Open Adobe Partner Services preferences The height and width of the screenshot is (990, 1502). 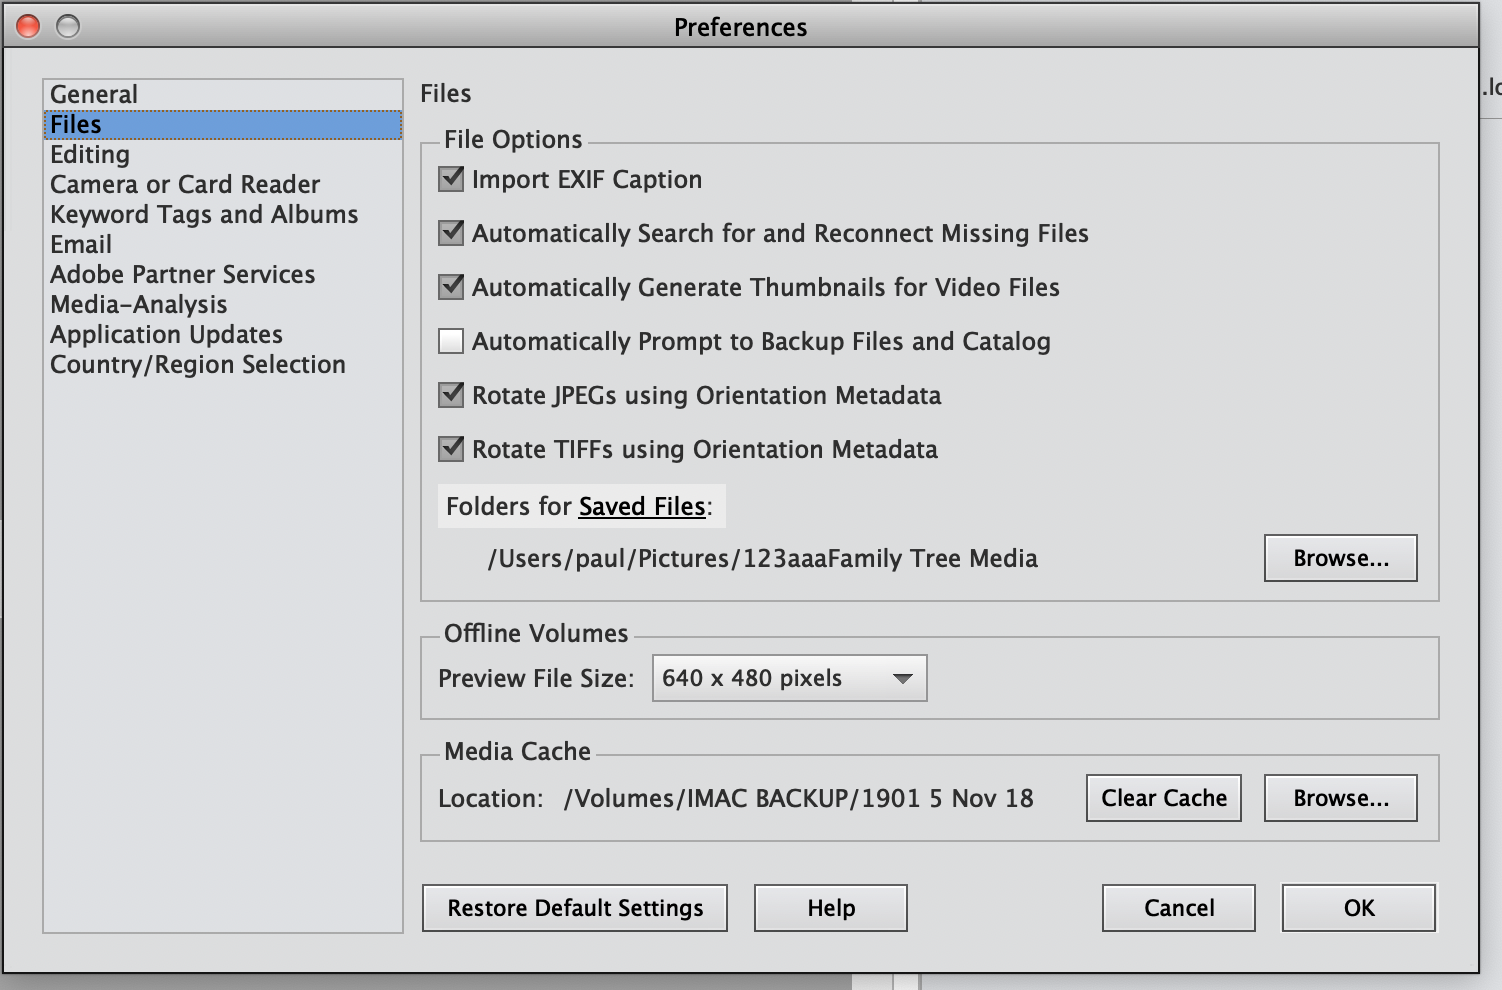click(x=223, y=274)
